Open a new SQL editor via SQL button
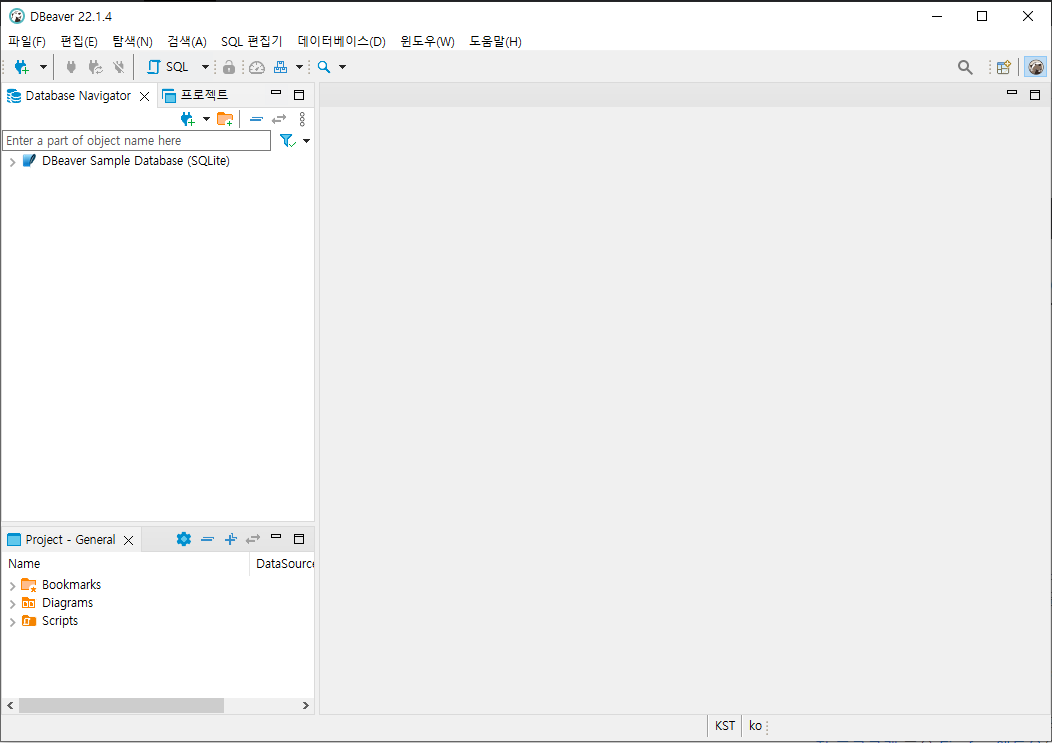Image resolution: width=1052 pixels, height=743 pixels. point(168,67)
